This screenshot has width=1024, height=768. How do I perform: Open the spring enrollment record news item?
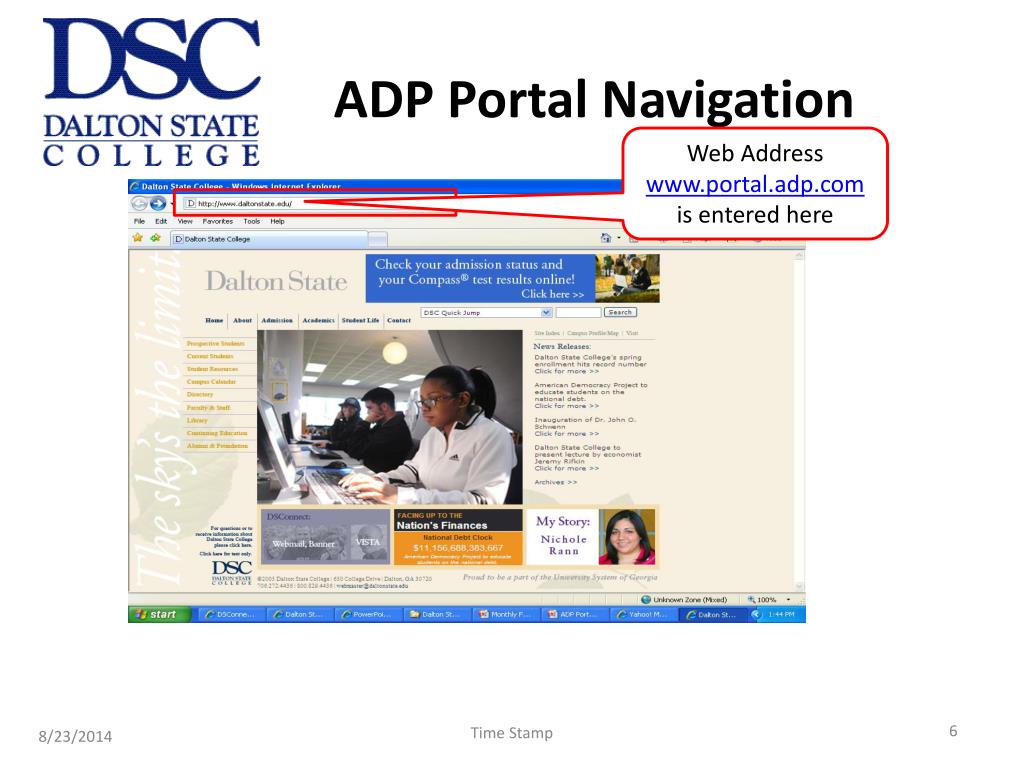tap(590, 364)
